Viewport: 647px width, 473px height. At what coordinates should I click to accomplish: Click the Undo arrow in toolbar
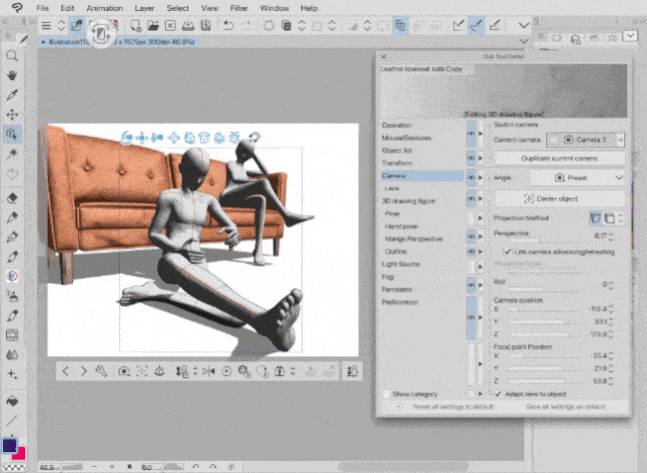[228, 26]
